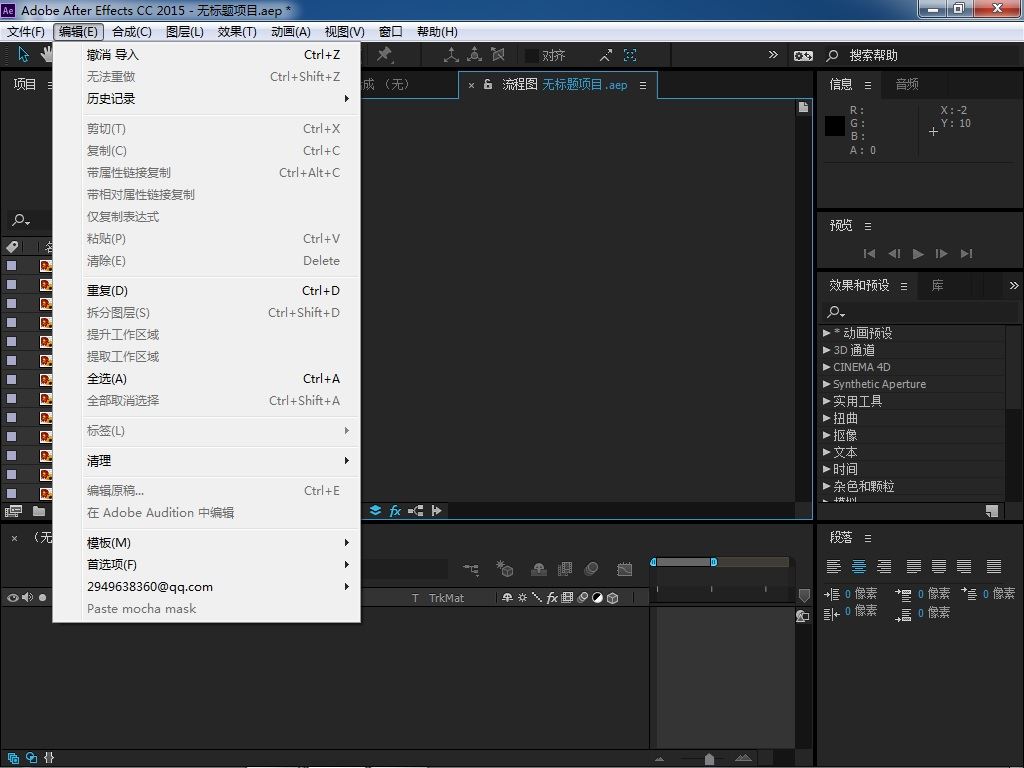Select the Selection arrow tool
Viewport: 1024px width, 768px height.
(x=24, y=54)
